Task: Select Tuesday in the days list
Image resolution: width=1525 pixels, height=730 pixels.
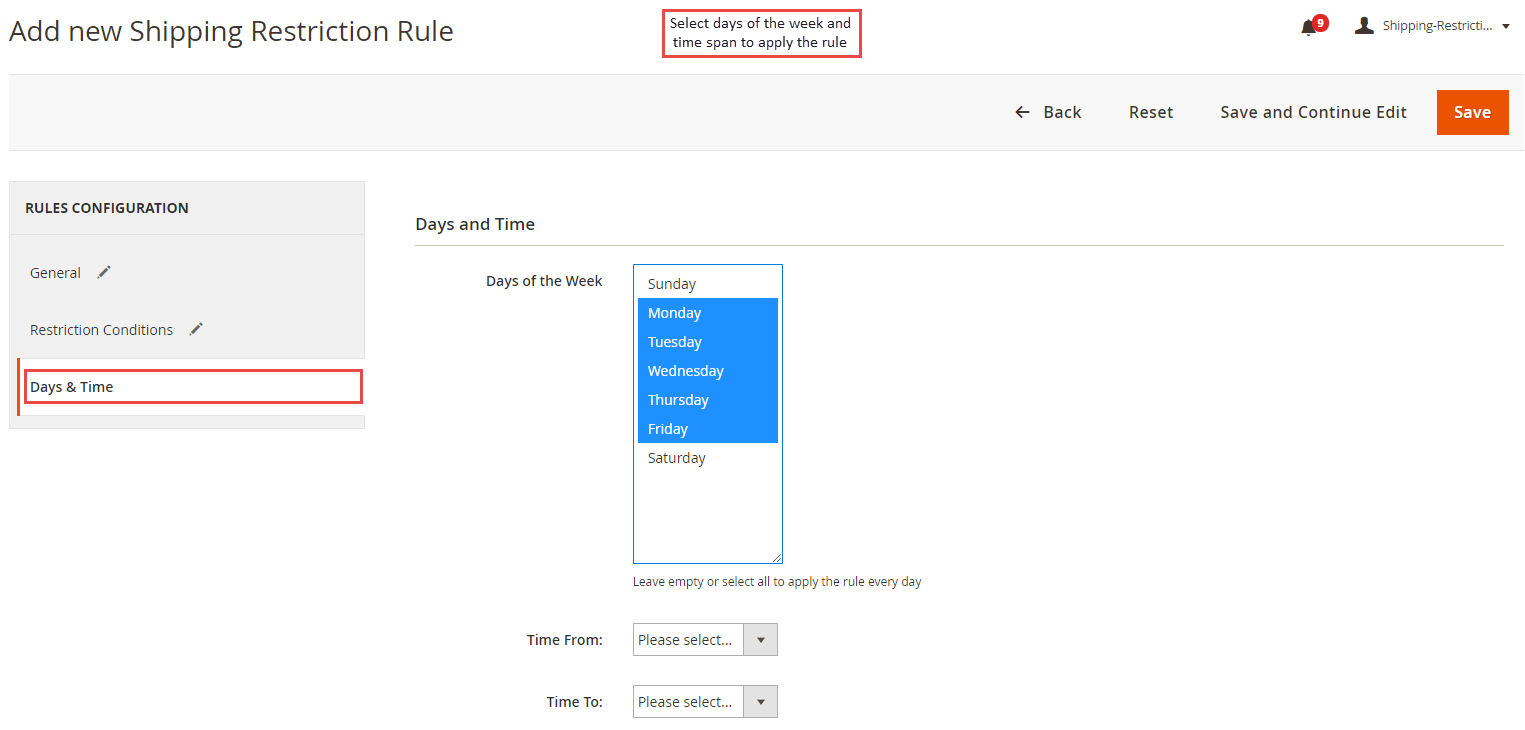Action: click(x=708, y=342)
